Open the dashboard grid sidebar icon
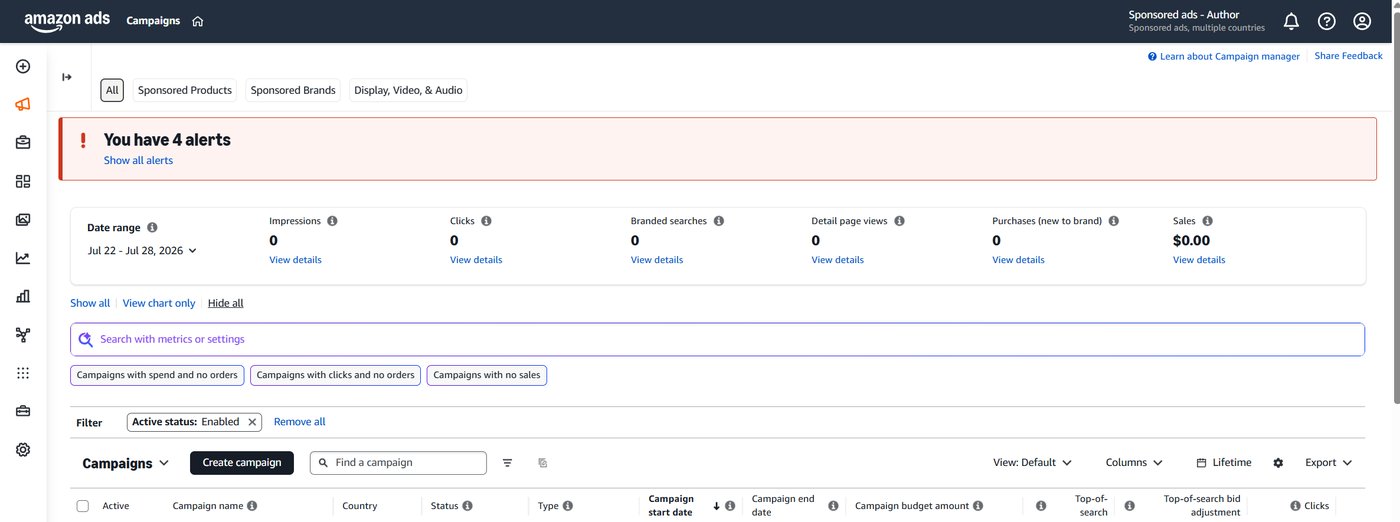Image resolution: width=1400 pixels, height=522 pixels. coord(23,181)
